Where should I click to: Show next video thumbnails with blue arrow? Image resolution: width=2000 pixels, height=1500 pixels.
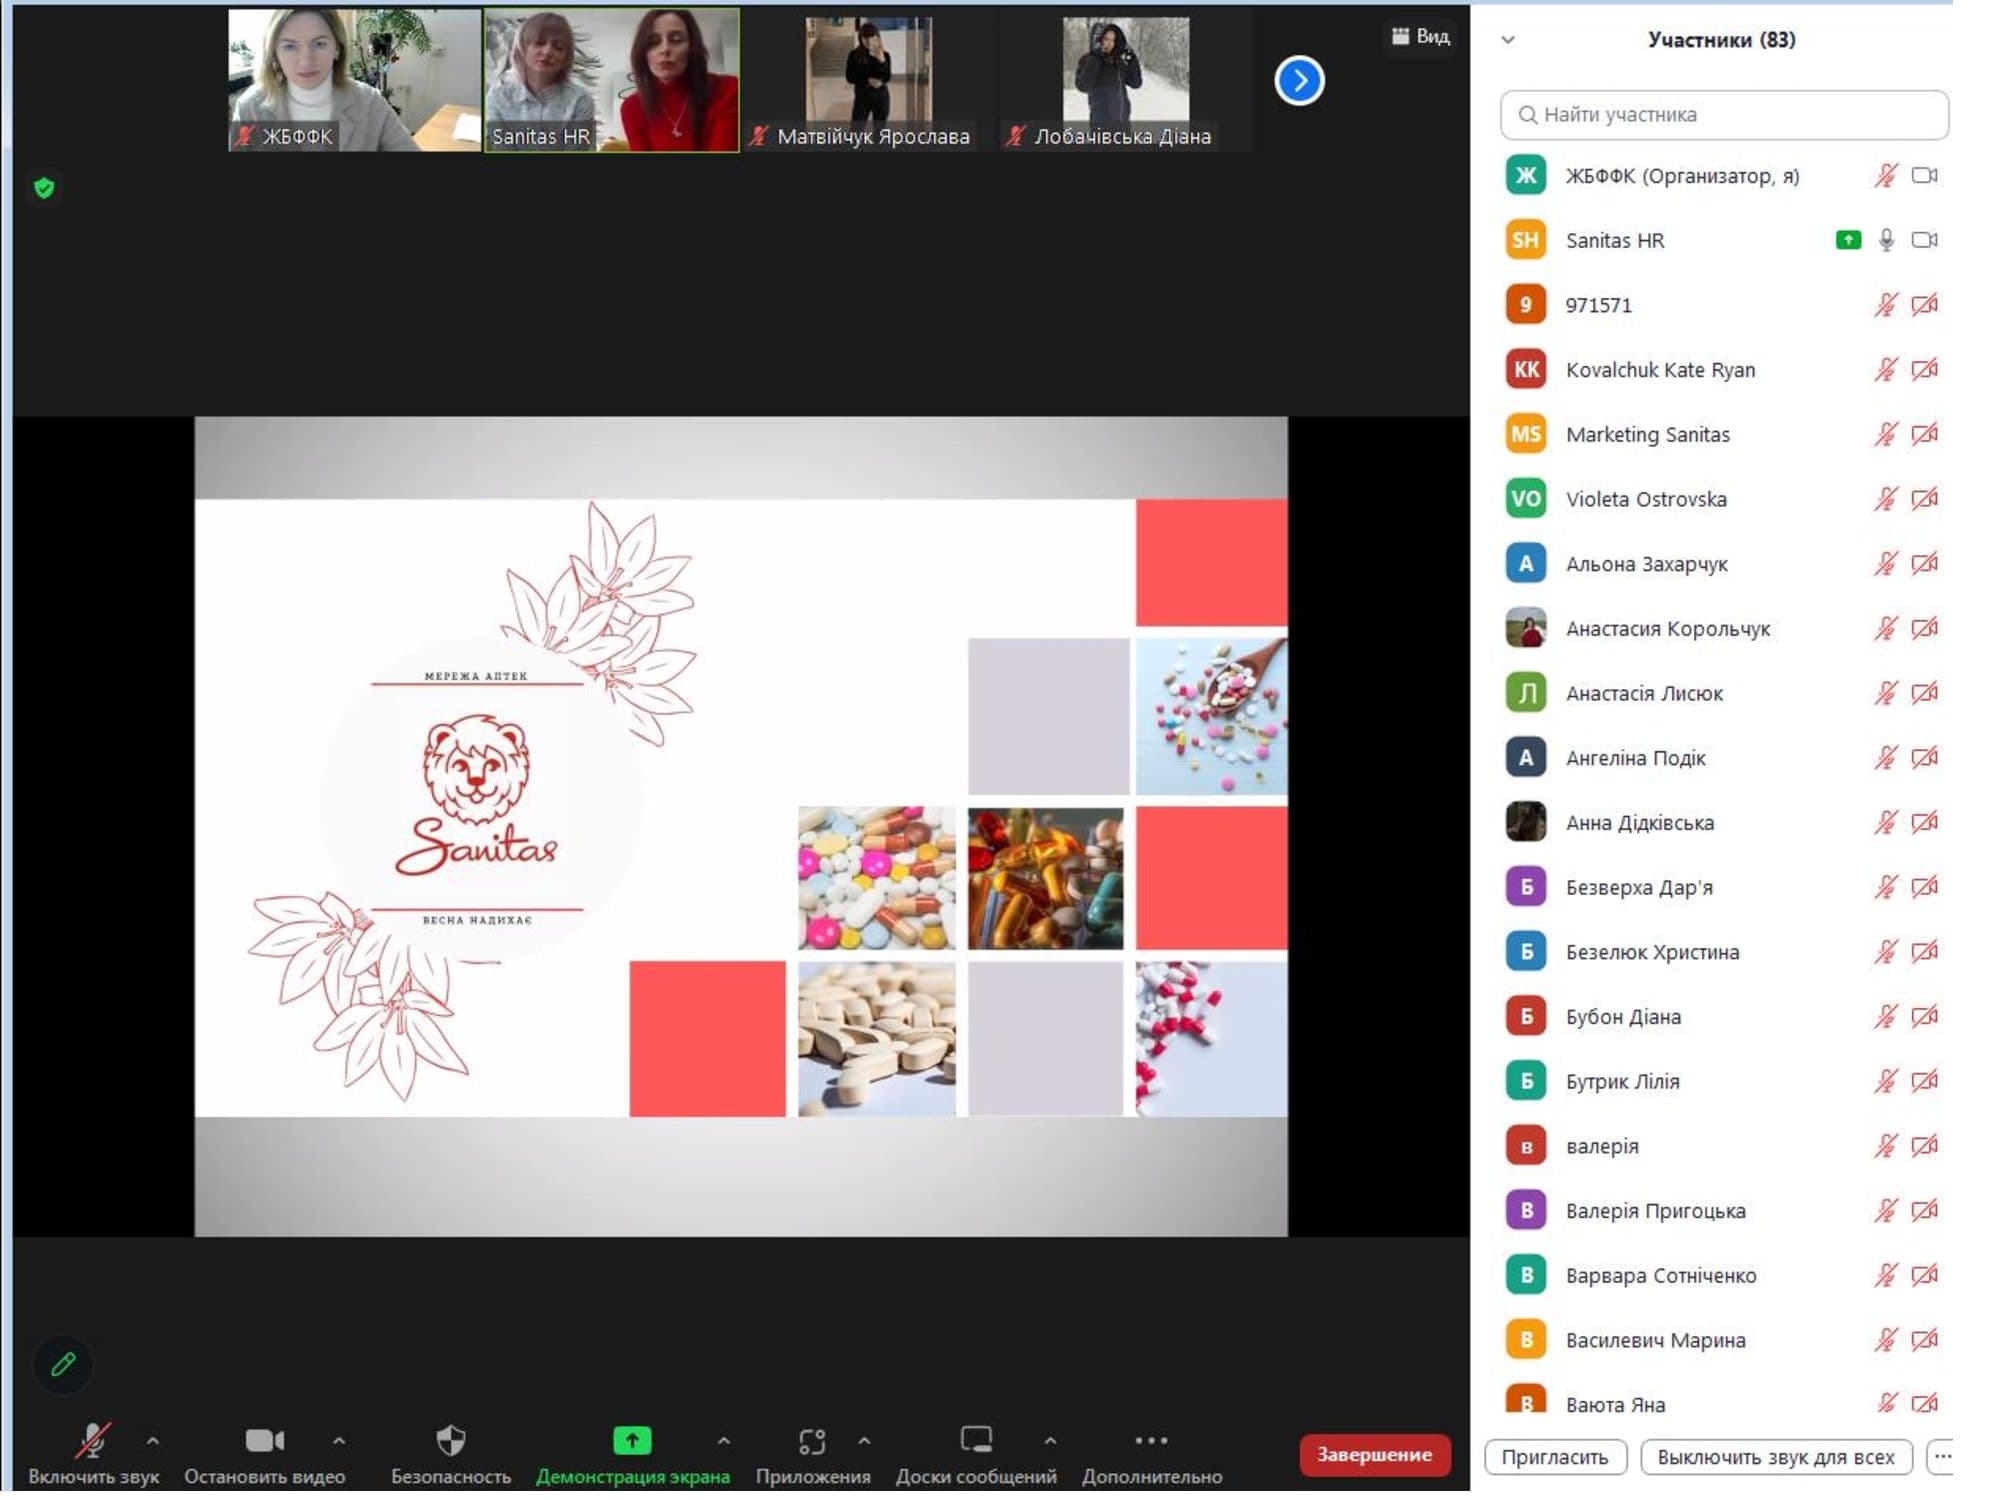click(1299, 81)
